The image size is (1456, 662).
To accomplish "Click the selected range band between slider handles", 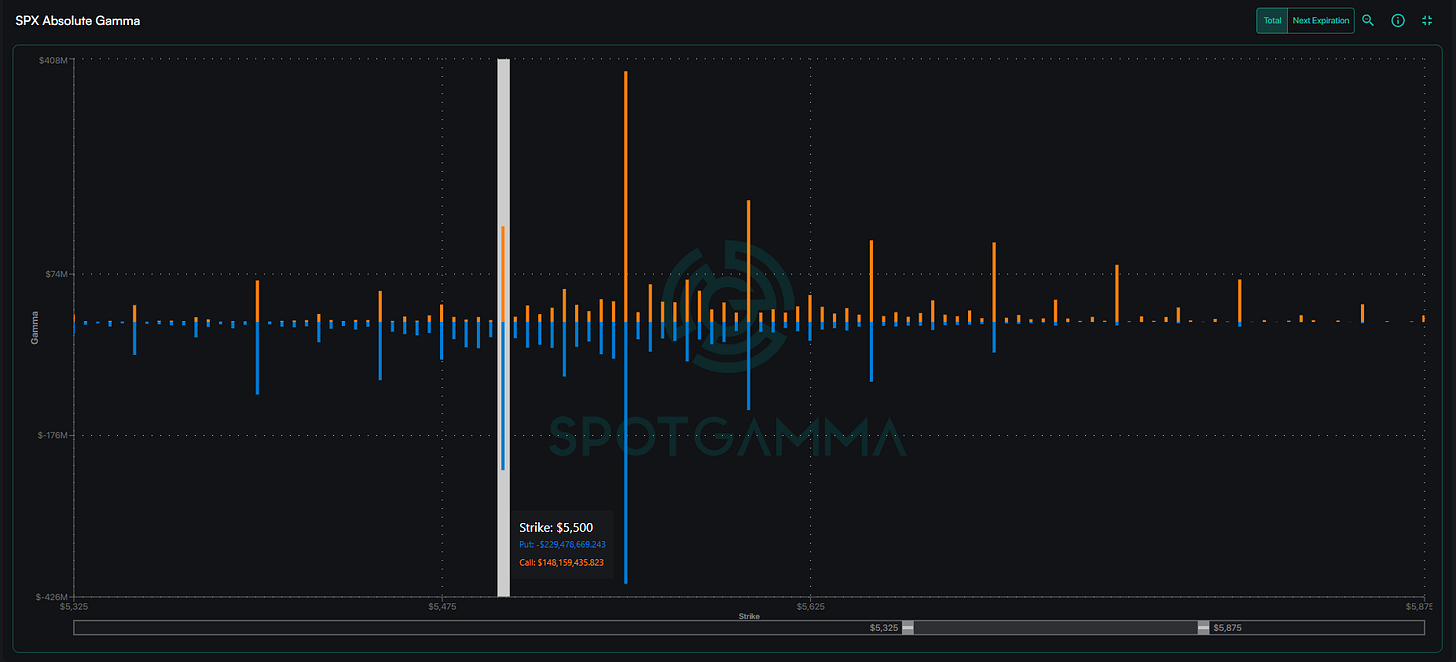I will click(x=1055, y=628).
